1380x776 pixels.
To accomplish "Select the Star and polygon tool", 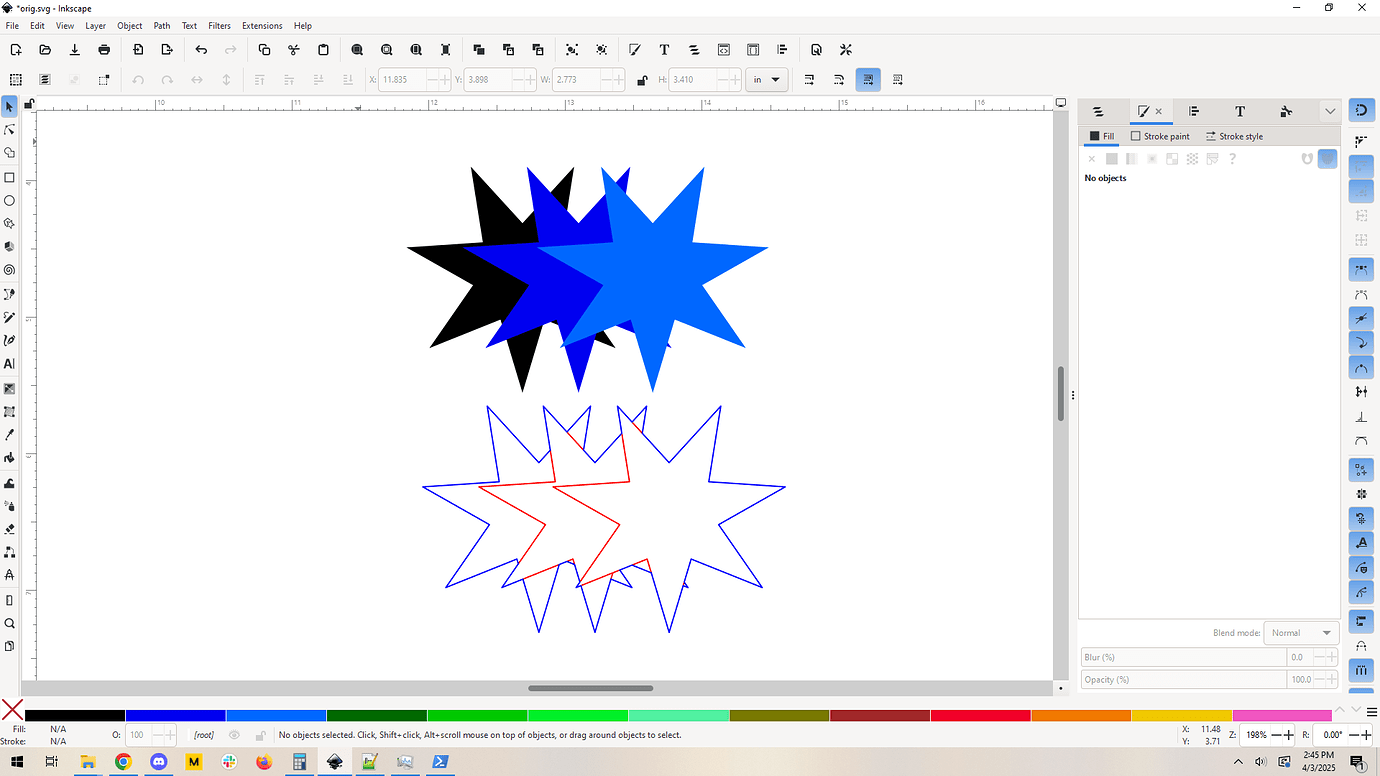I will pyautogui.click(x=10, y=223).
